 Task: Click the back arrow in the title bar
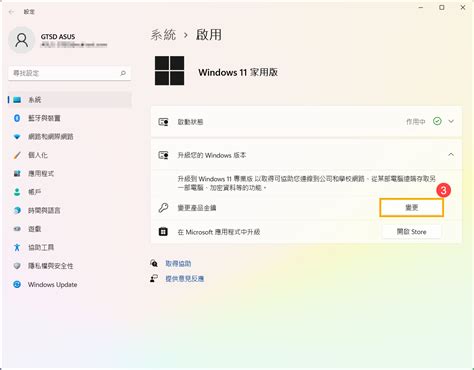coord(11,12)
